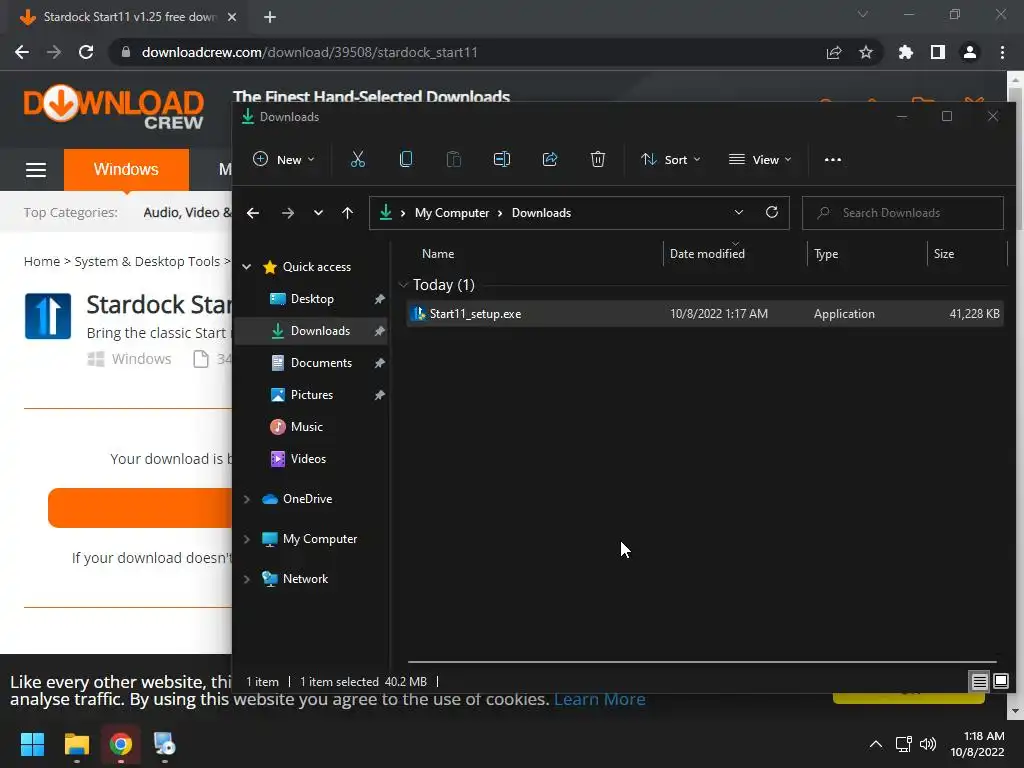Go forward in File Explorer
The image size is (1024, 768).
(287, 213)
